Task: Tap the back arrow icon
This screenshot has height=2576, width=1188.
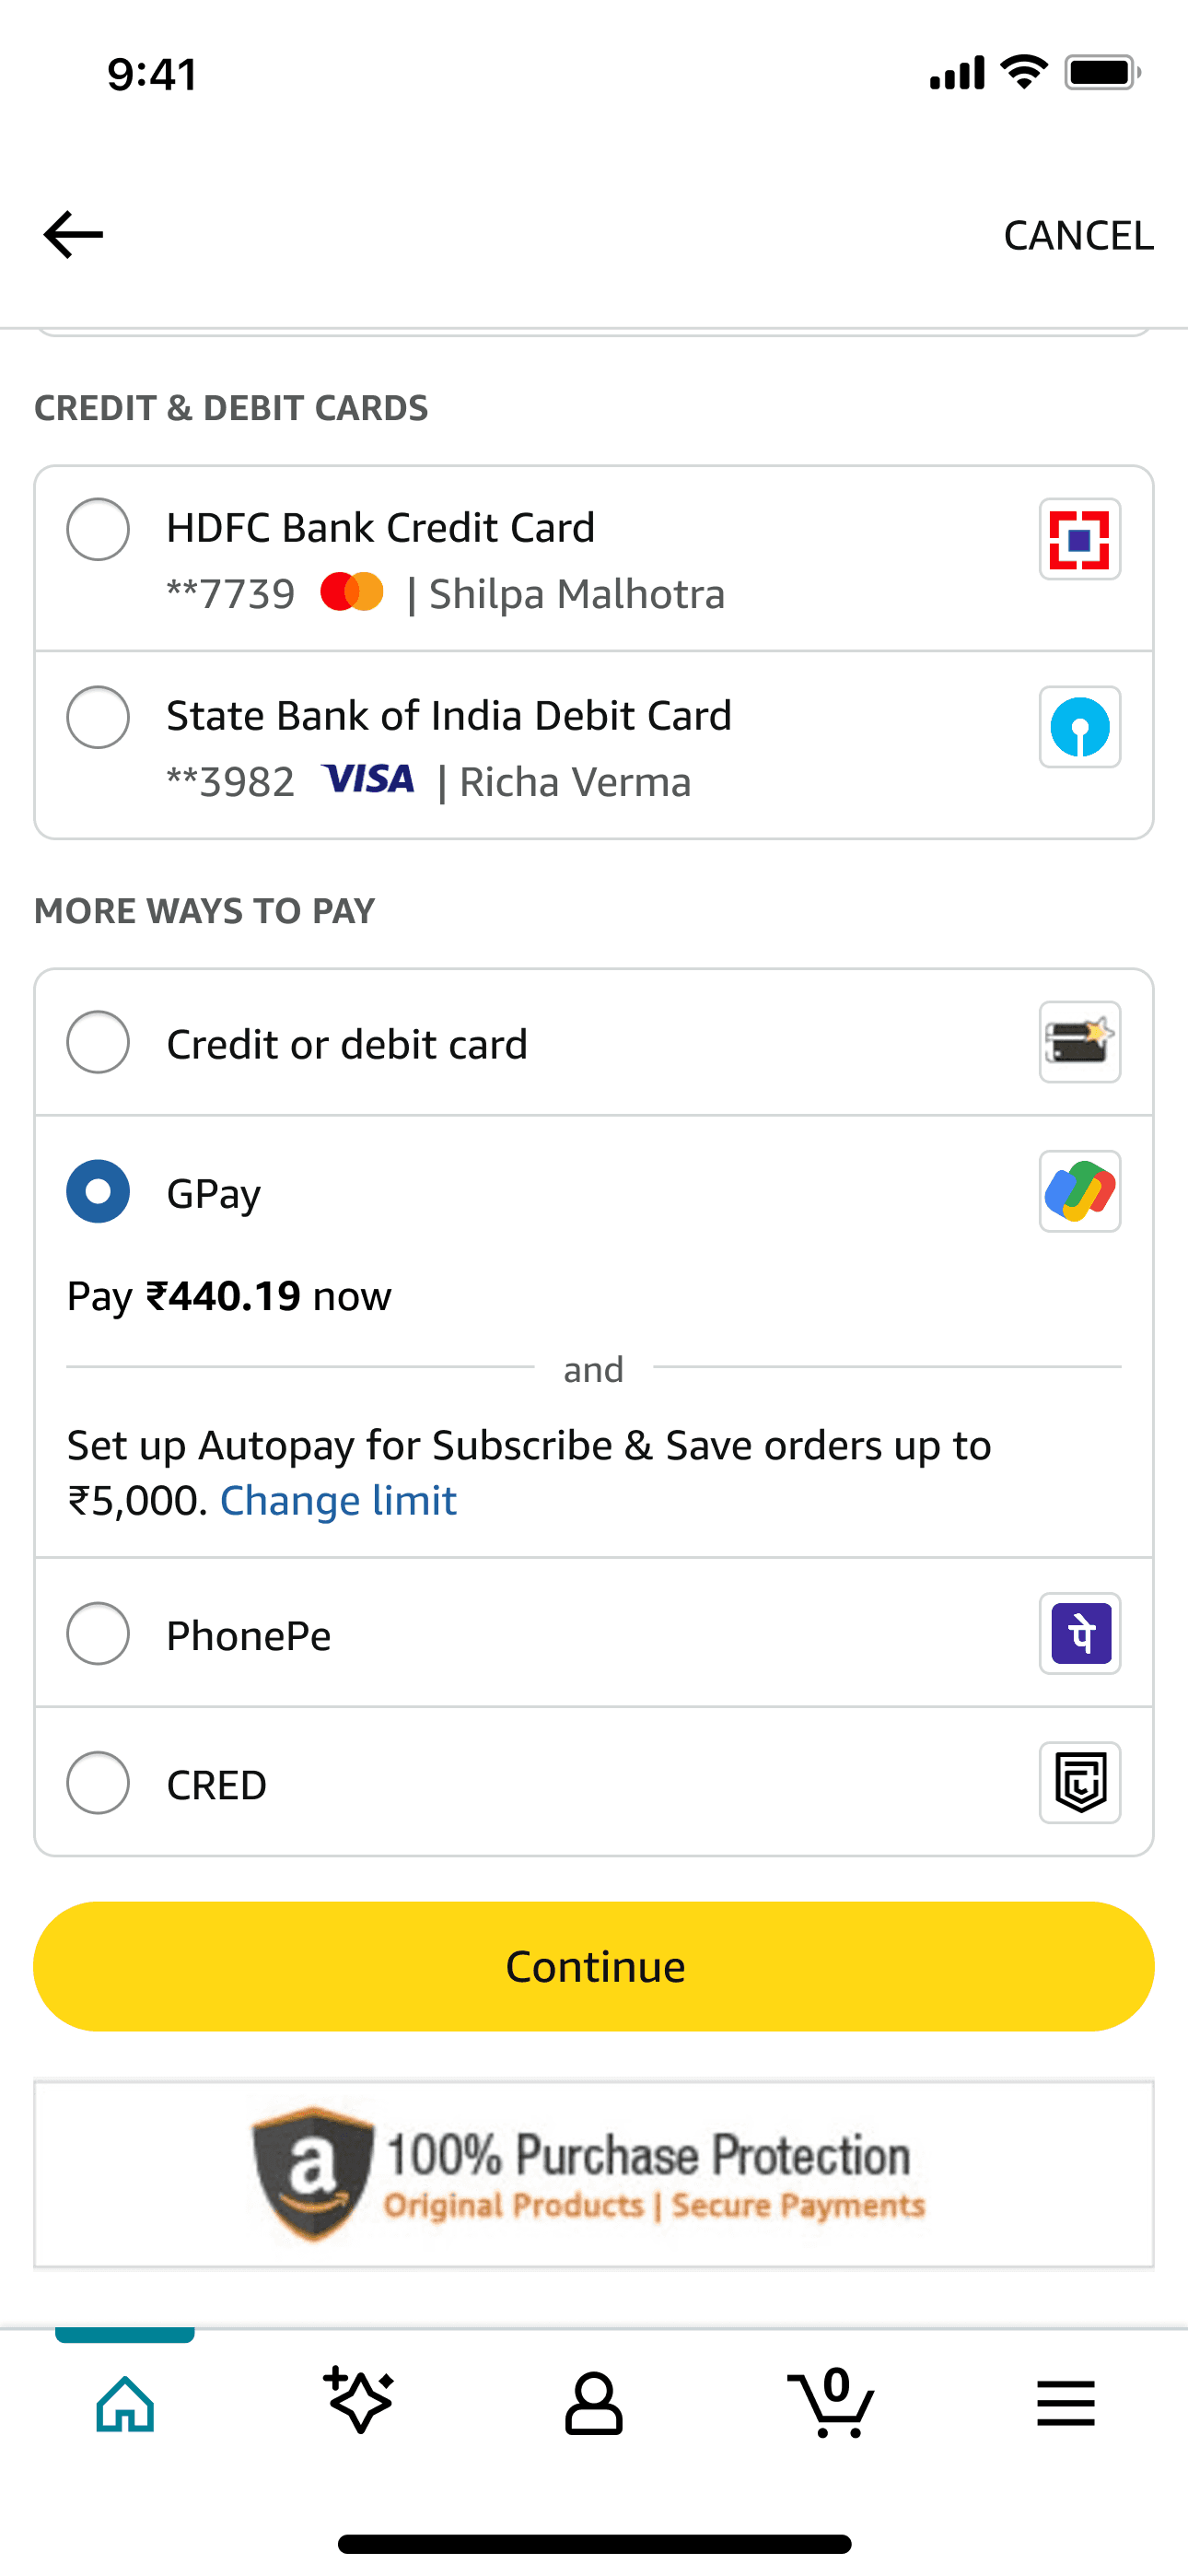Action: coord(73,235)
